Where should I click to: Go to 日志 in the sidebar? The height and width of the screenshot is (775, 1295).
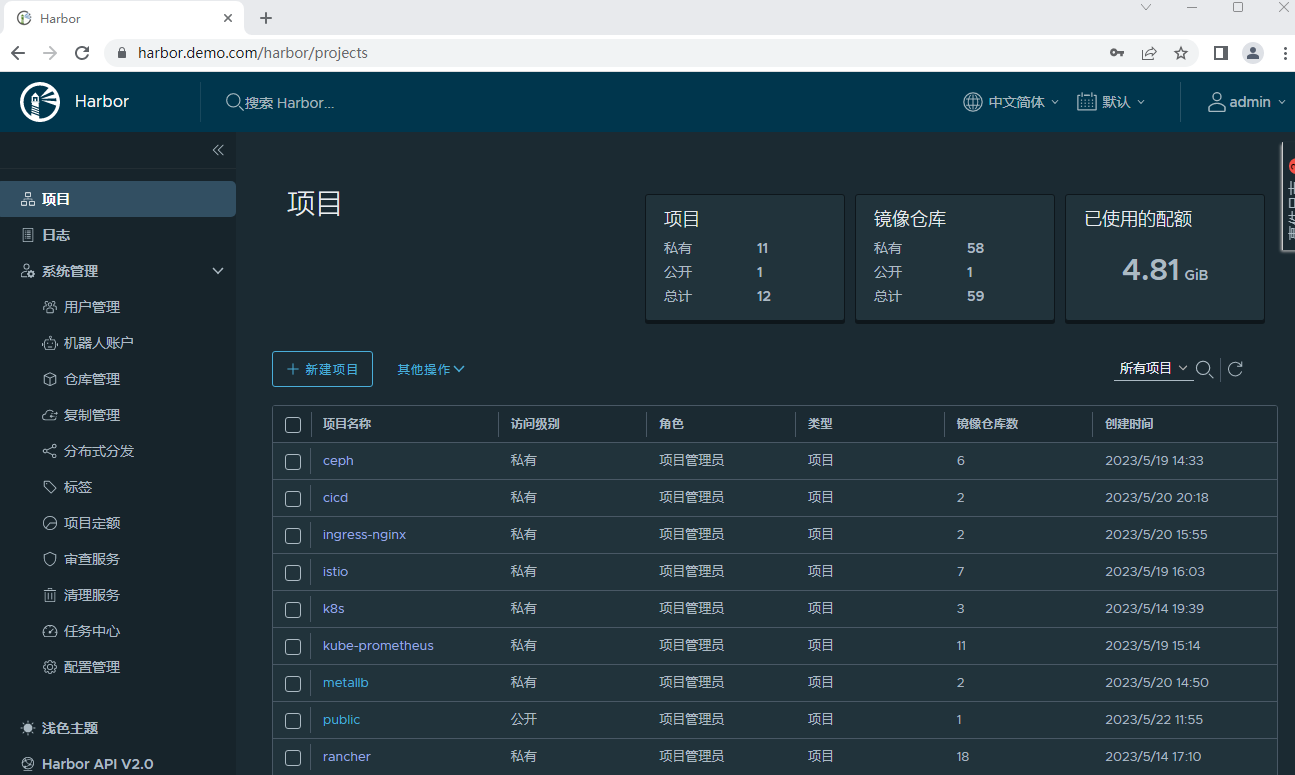tap(56, 235)
